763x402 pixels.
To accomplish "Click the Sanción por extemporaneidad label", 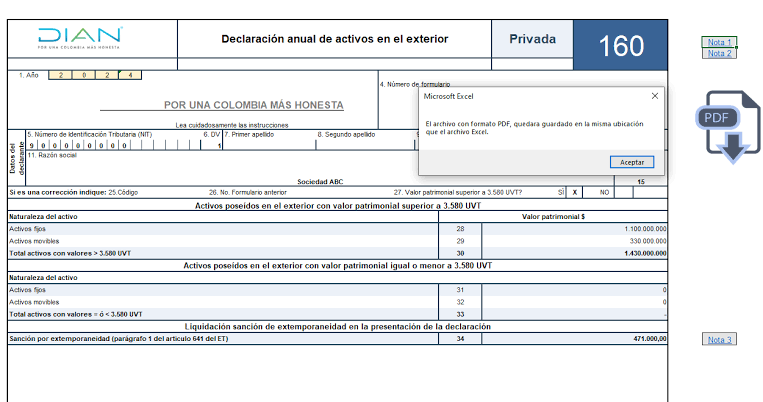I will [119, 339].
